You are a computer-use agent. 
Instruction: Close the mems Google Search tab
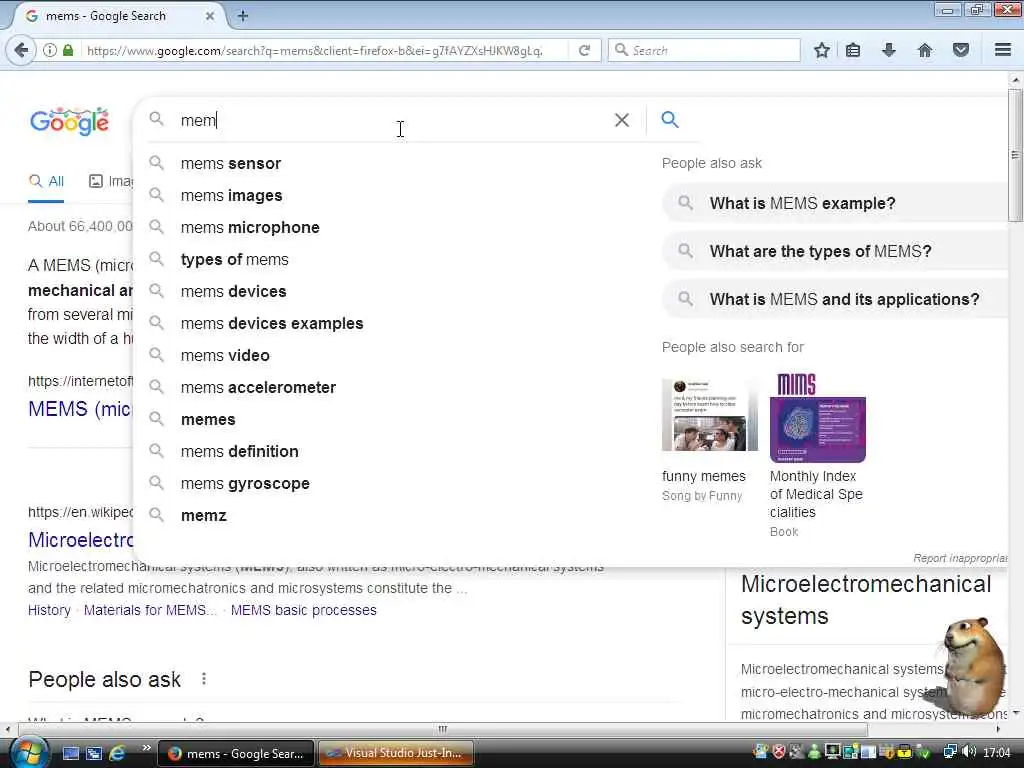(210, 16)
